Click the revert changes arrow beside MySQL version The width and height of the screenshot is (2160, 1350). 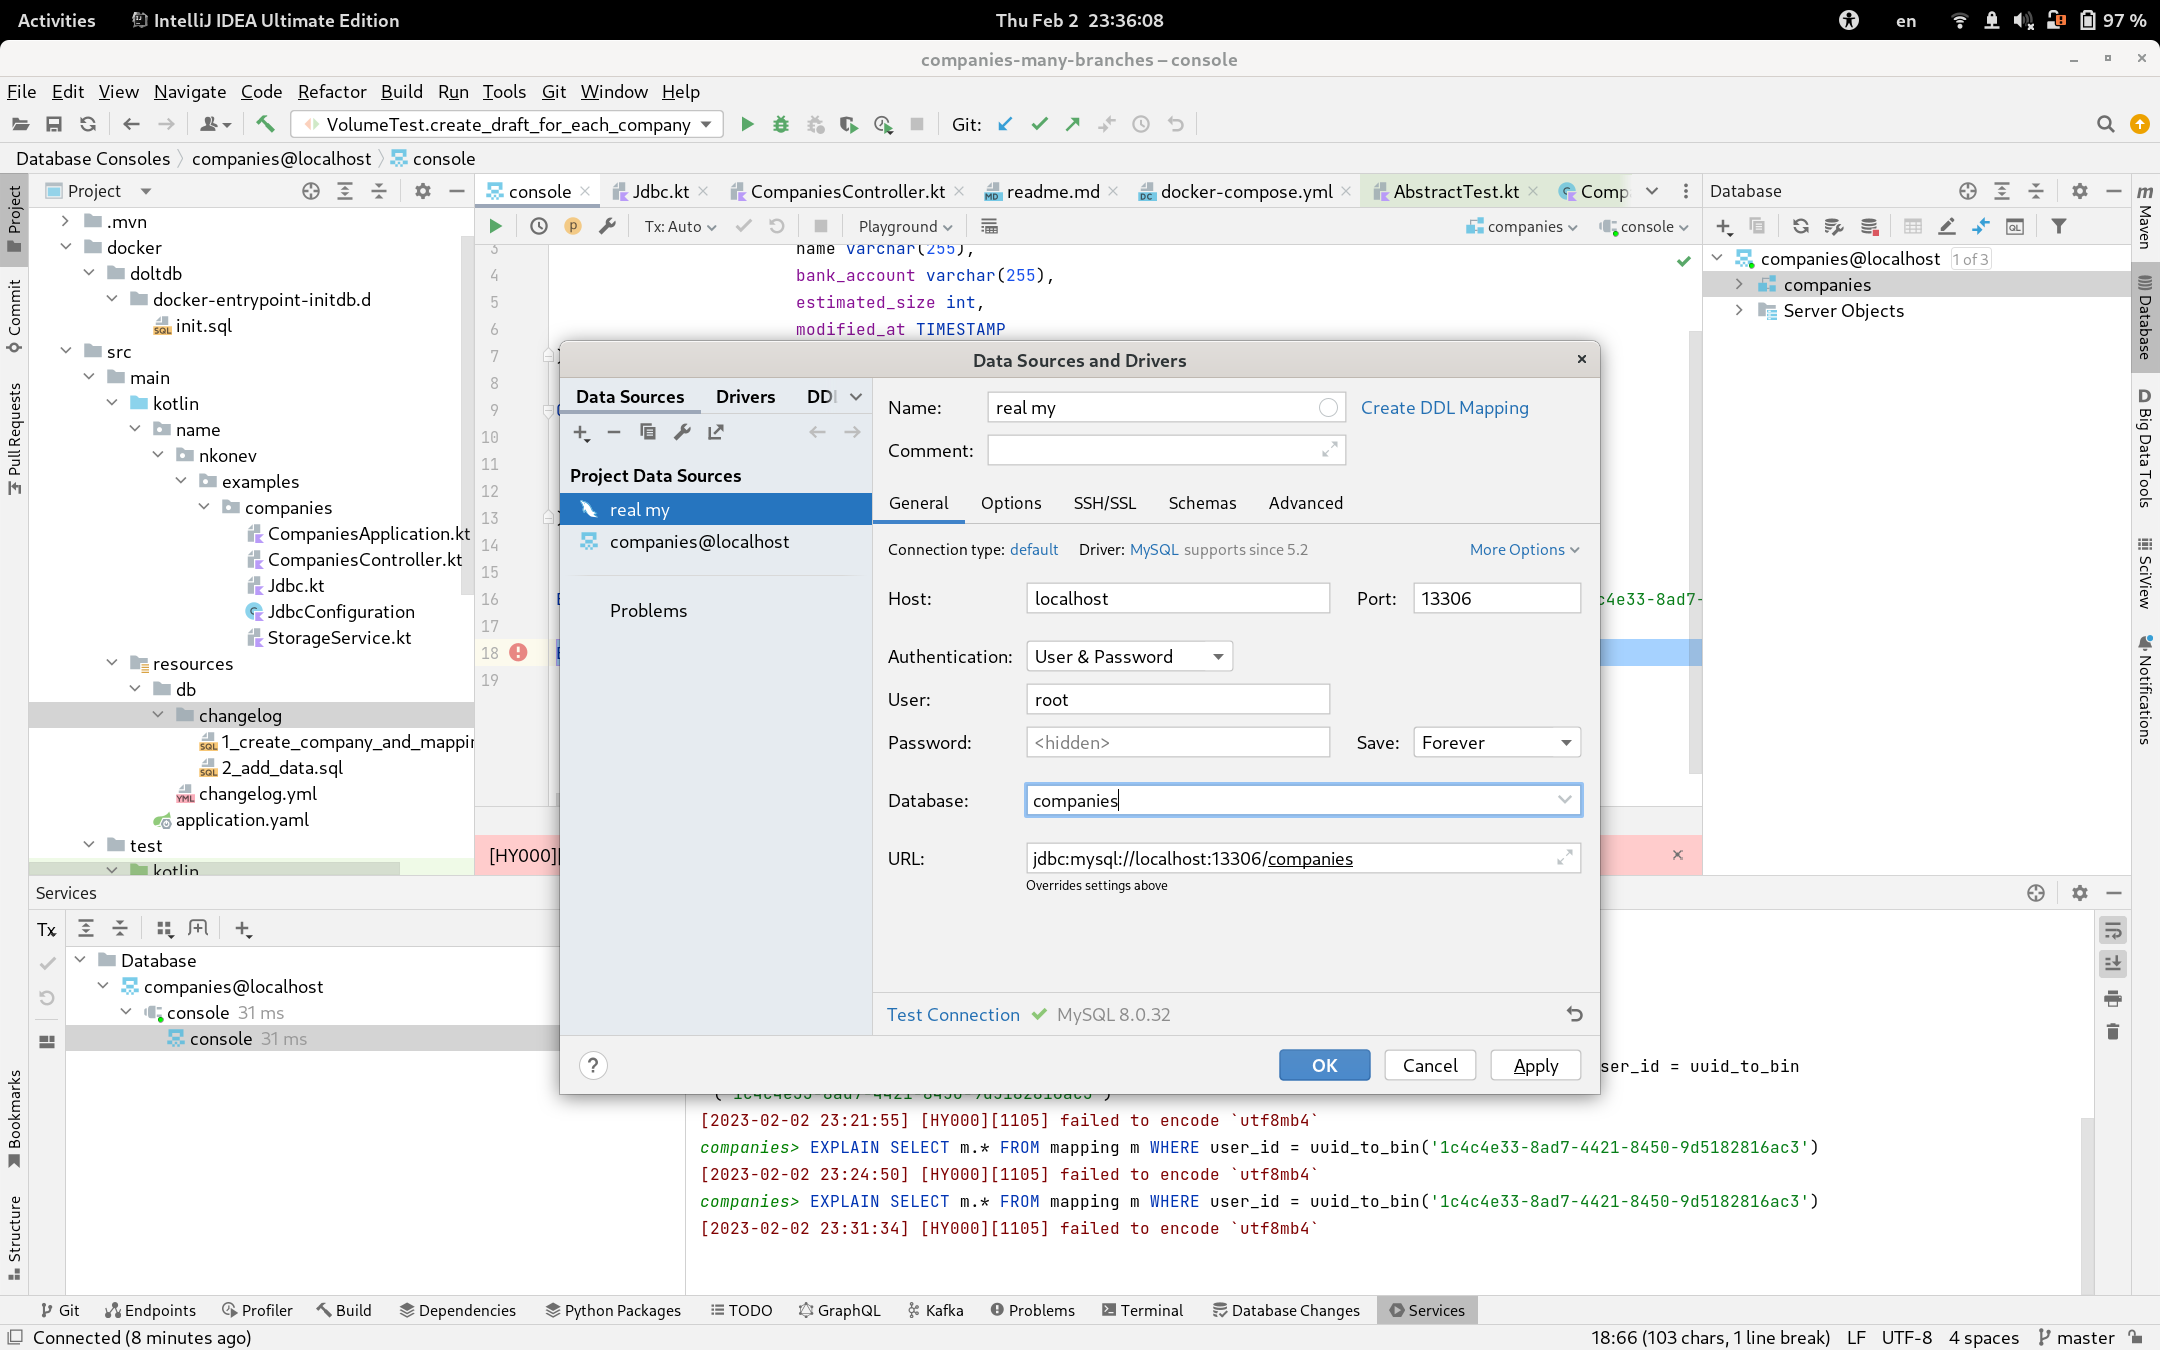coord(1574,1014)
